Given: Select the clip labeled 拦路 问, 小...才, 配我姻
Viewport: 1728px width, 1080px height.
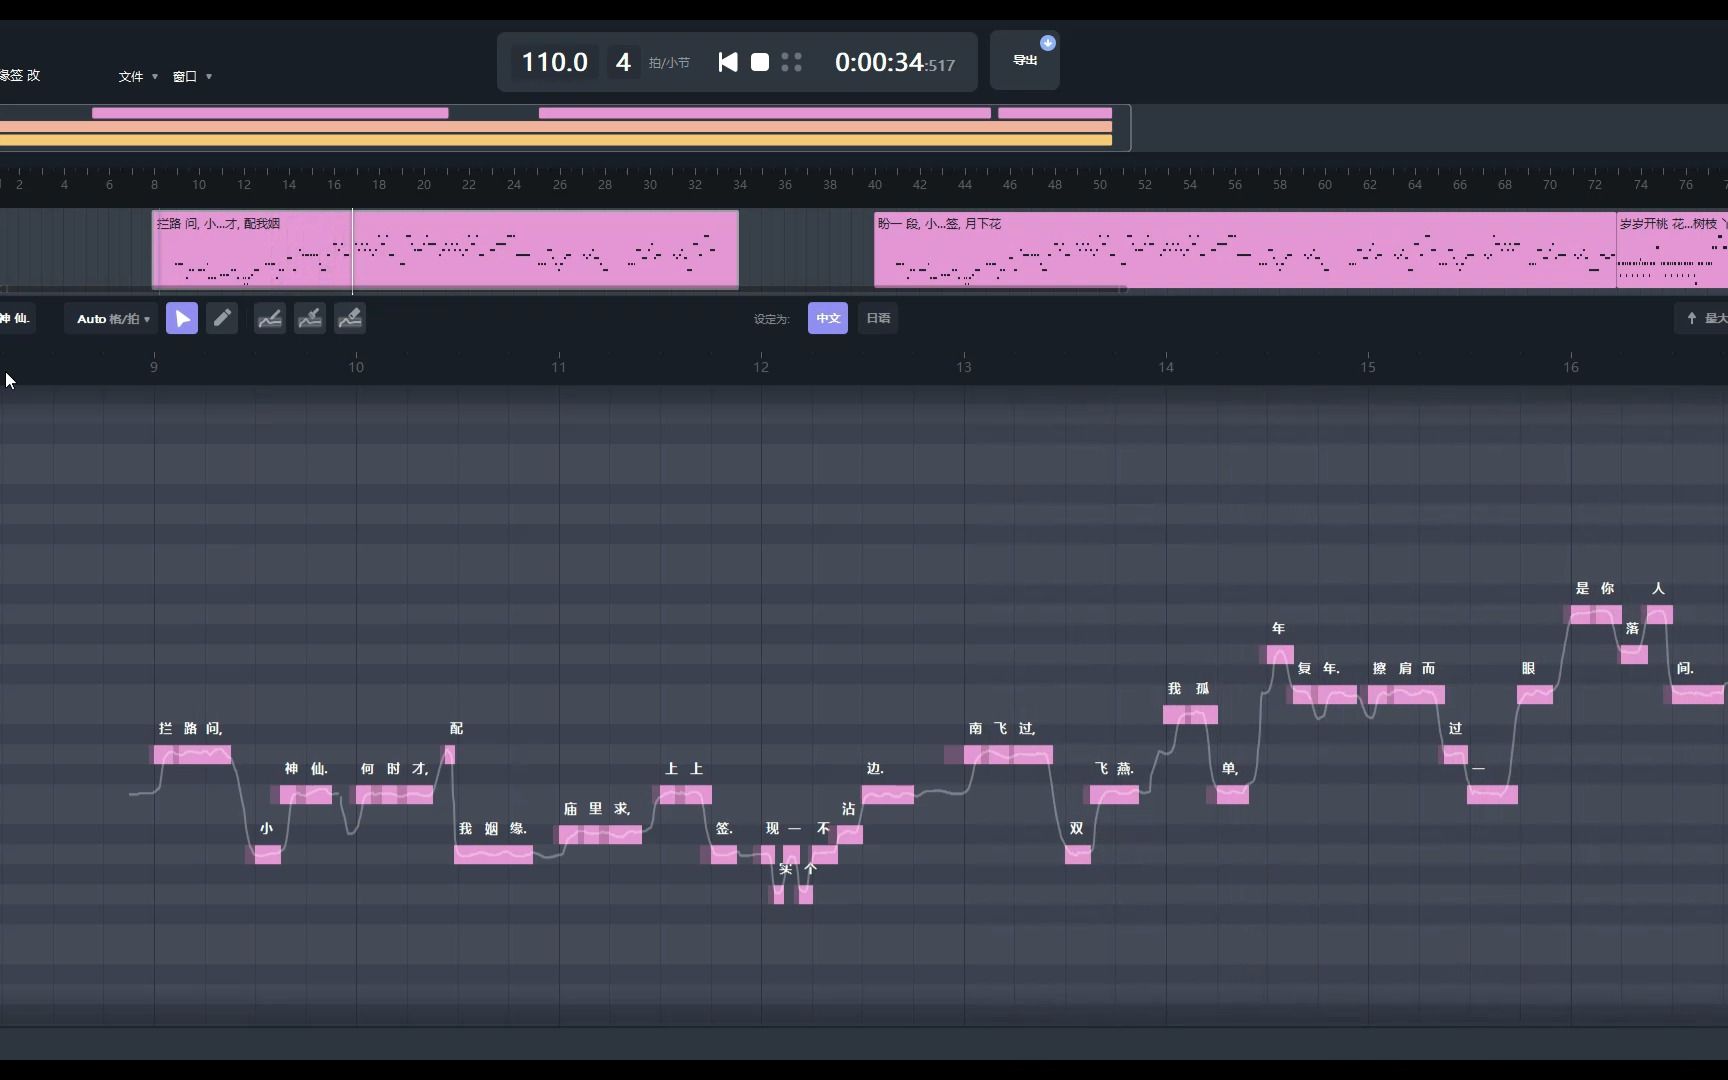Looking at the screenshot, I should click(445, 250).
